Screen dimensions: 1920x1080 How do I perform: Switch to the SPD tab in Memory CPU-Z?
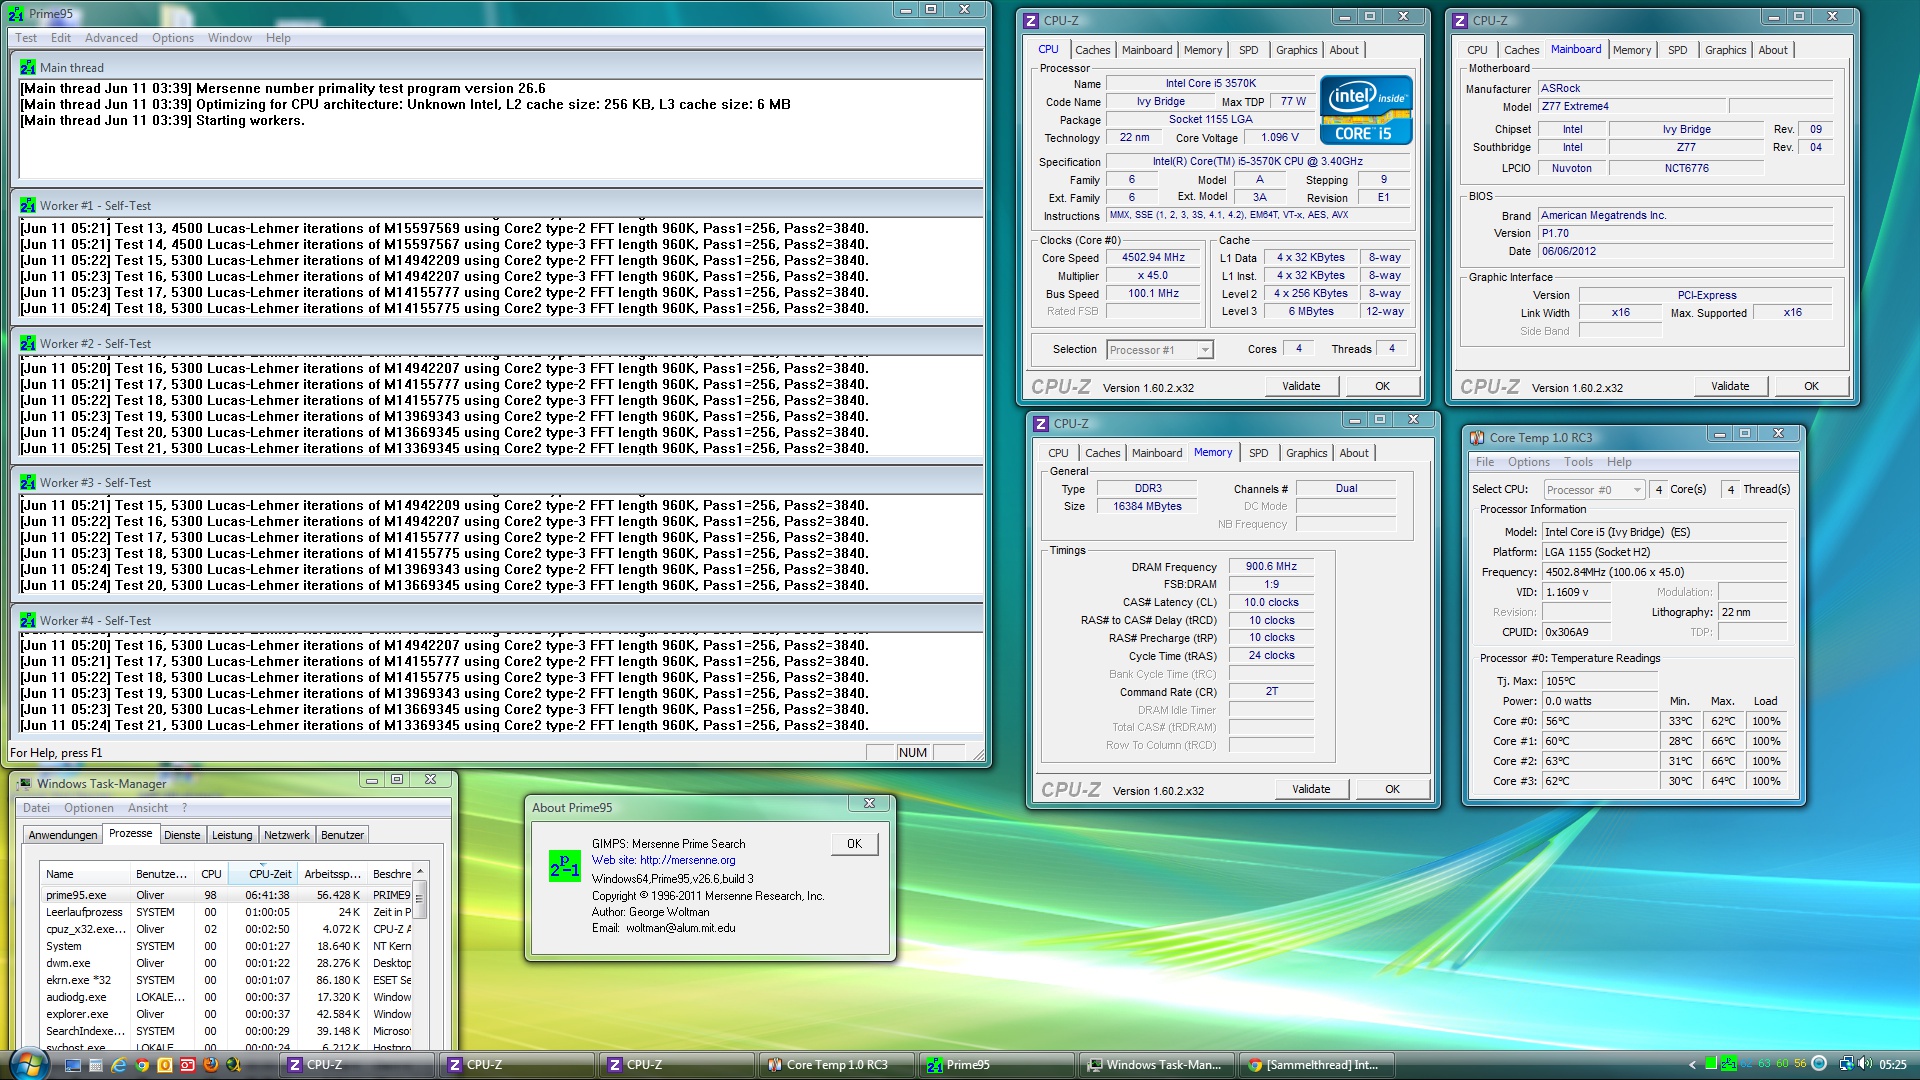point(1258,453)
